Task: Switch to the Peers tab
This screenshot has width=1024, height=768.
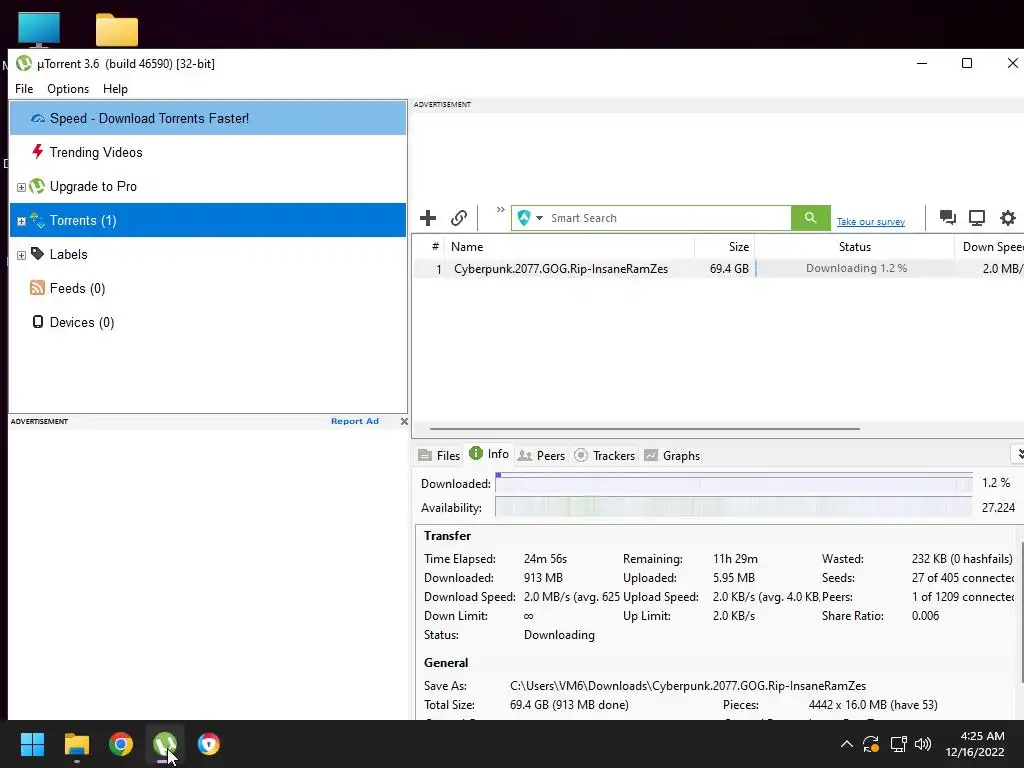Action: [541, 456]
